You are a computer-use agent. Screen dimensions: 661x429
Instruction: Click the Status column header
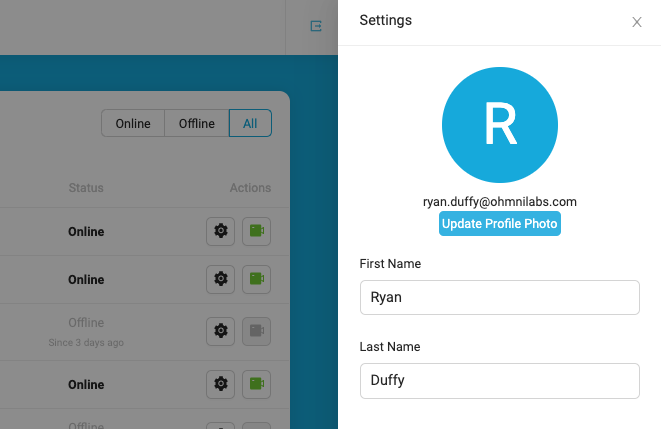point(86,188)
